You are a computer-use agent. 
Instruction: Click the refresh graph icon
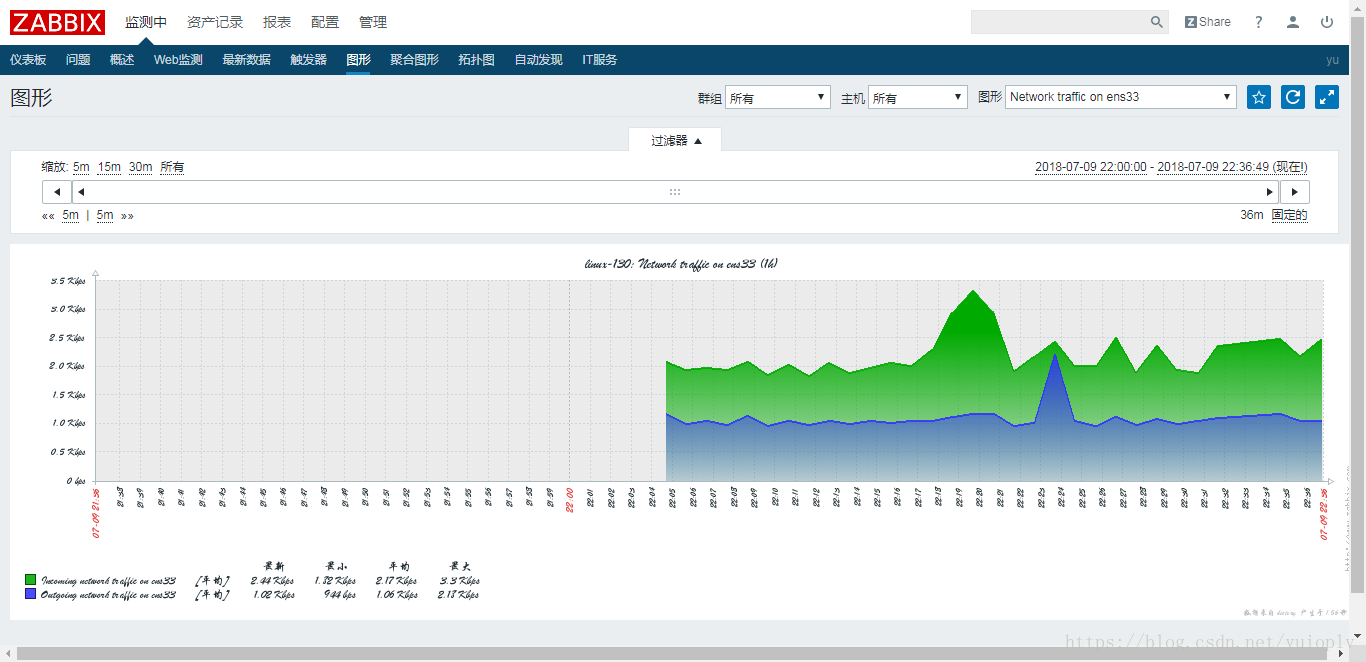point(1293,97)
